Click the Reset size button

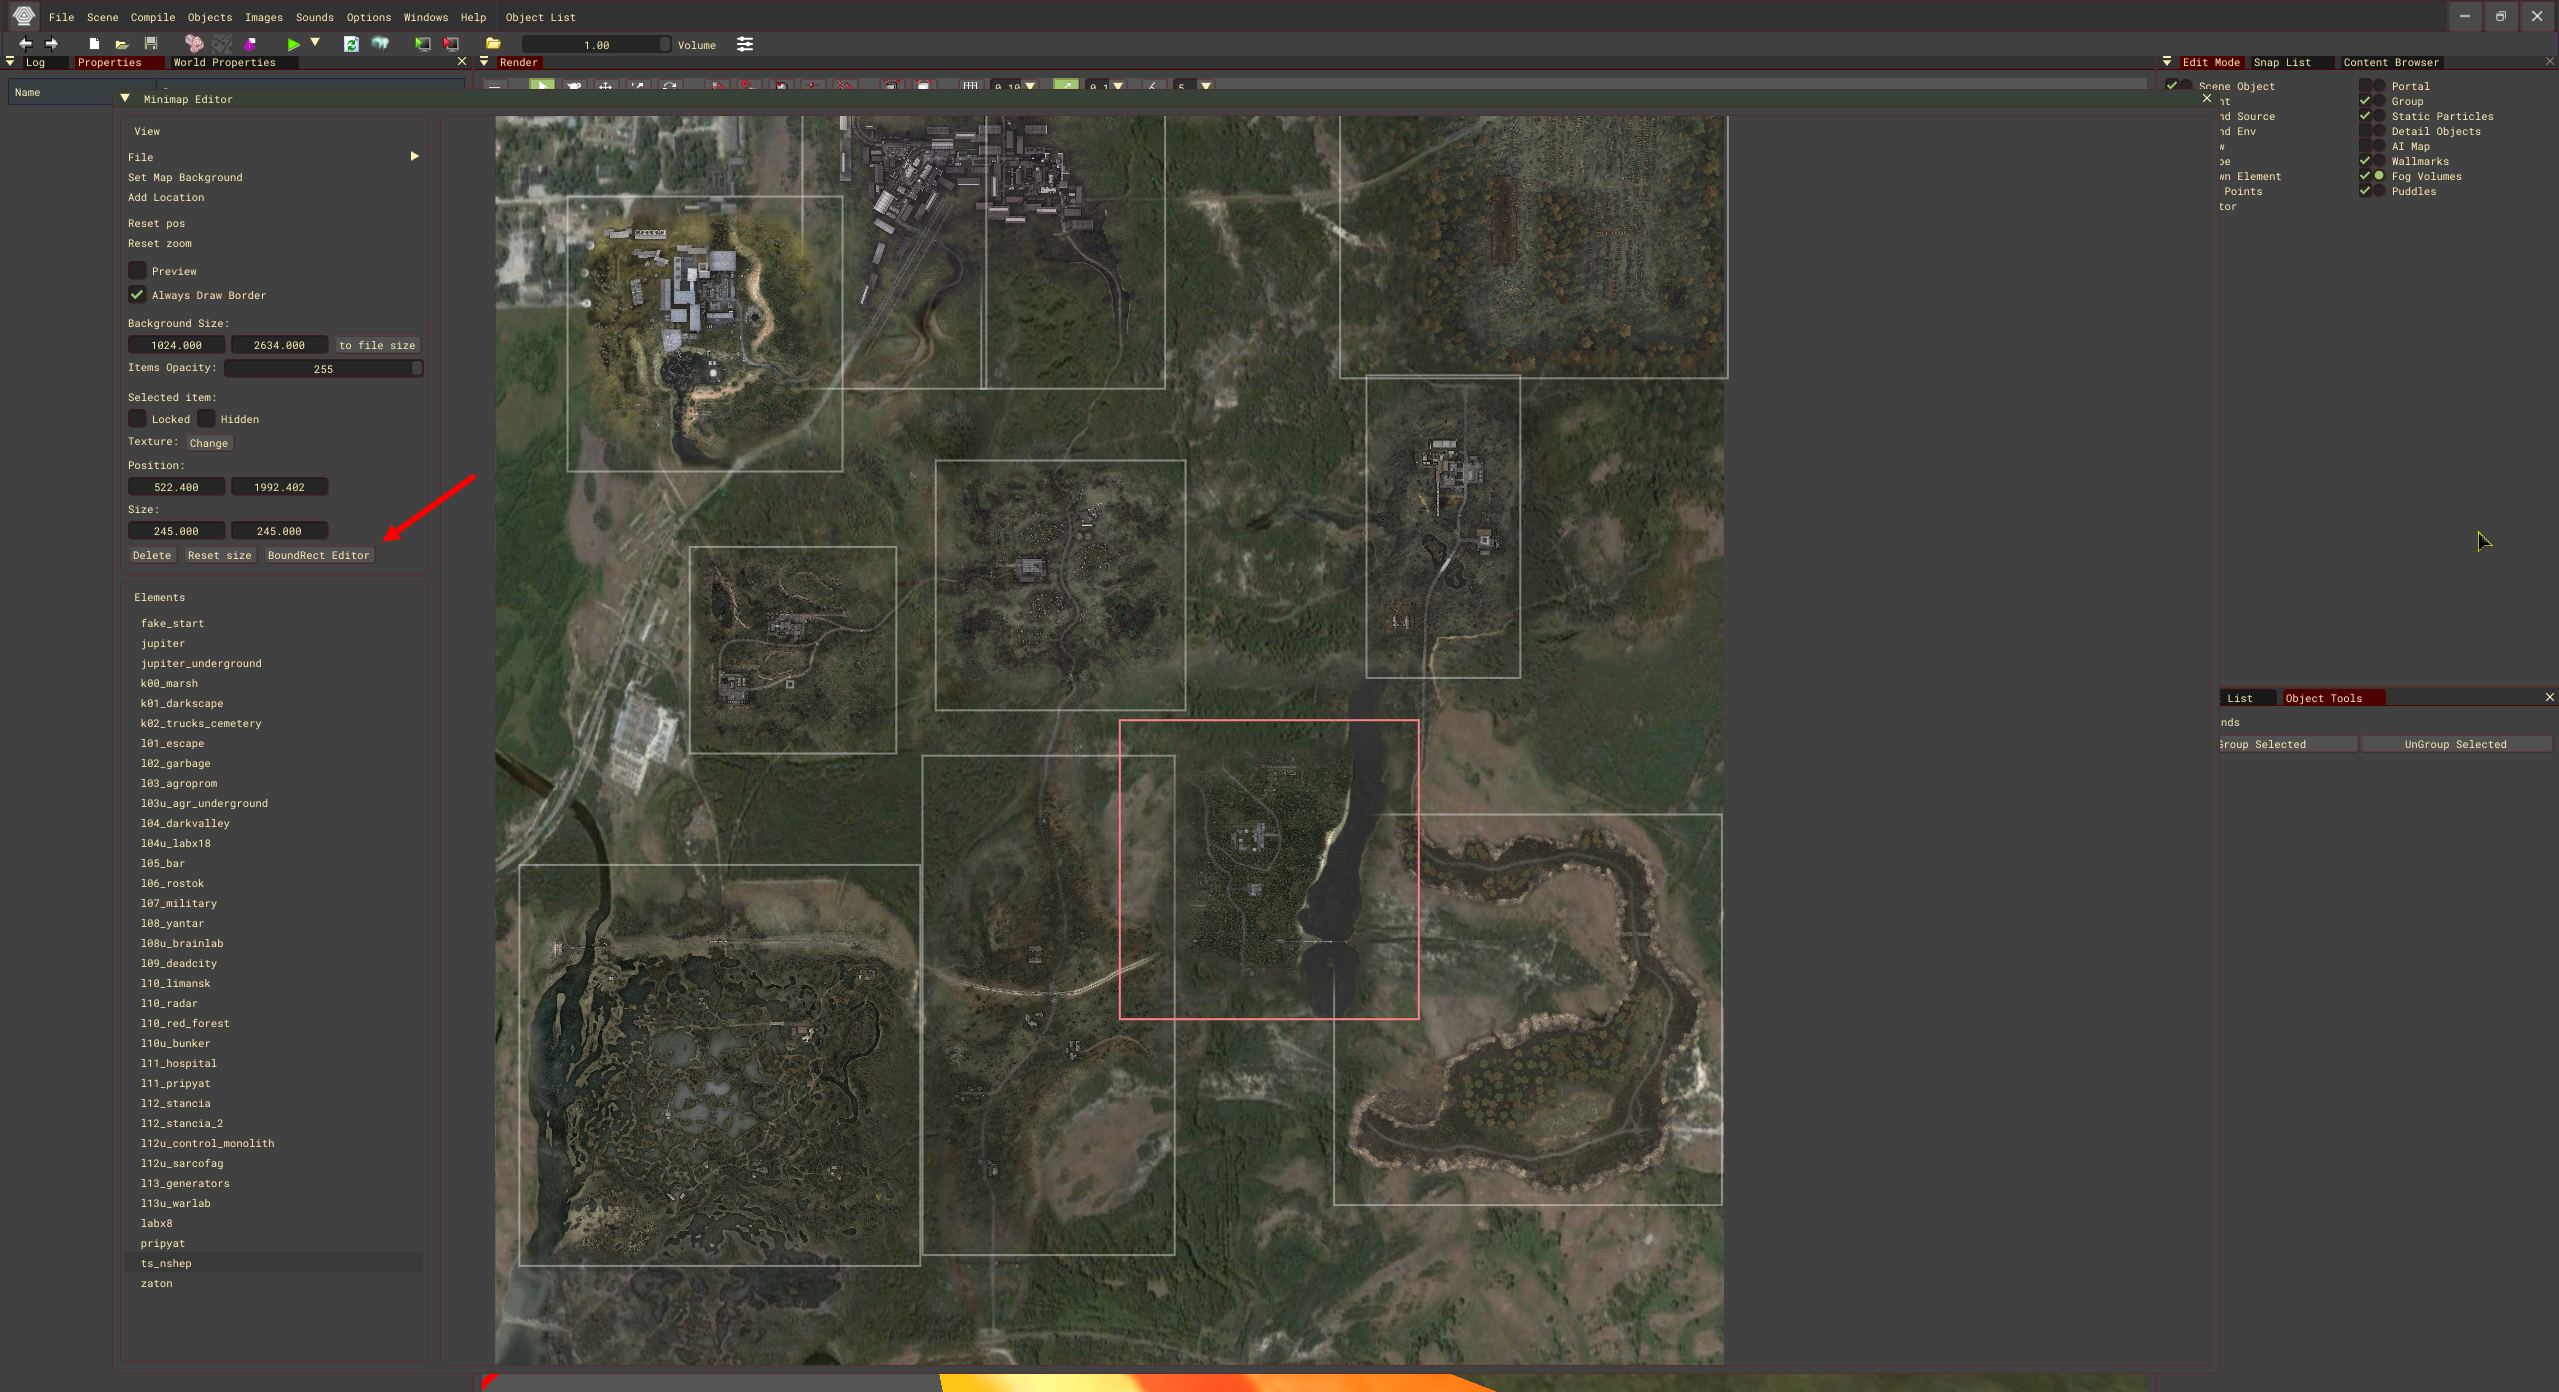click(x=219, y=555)
